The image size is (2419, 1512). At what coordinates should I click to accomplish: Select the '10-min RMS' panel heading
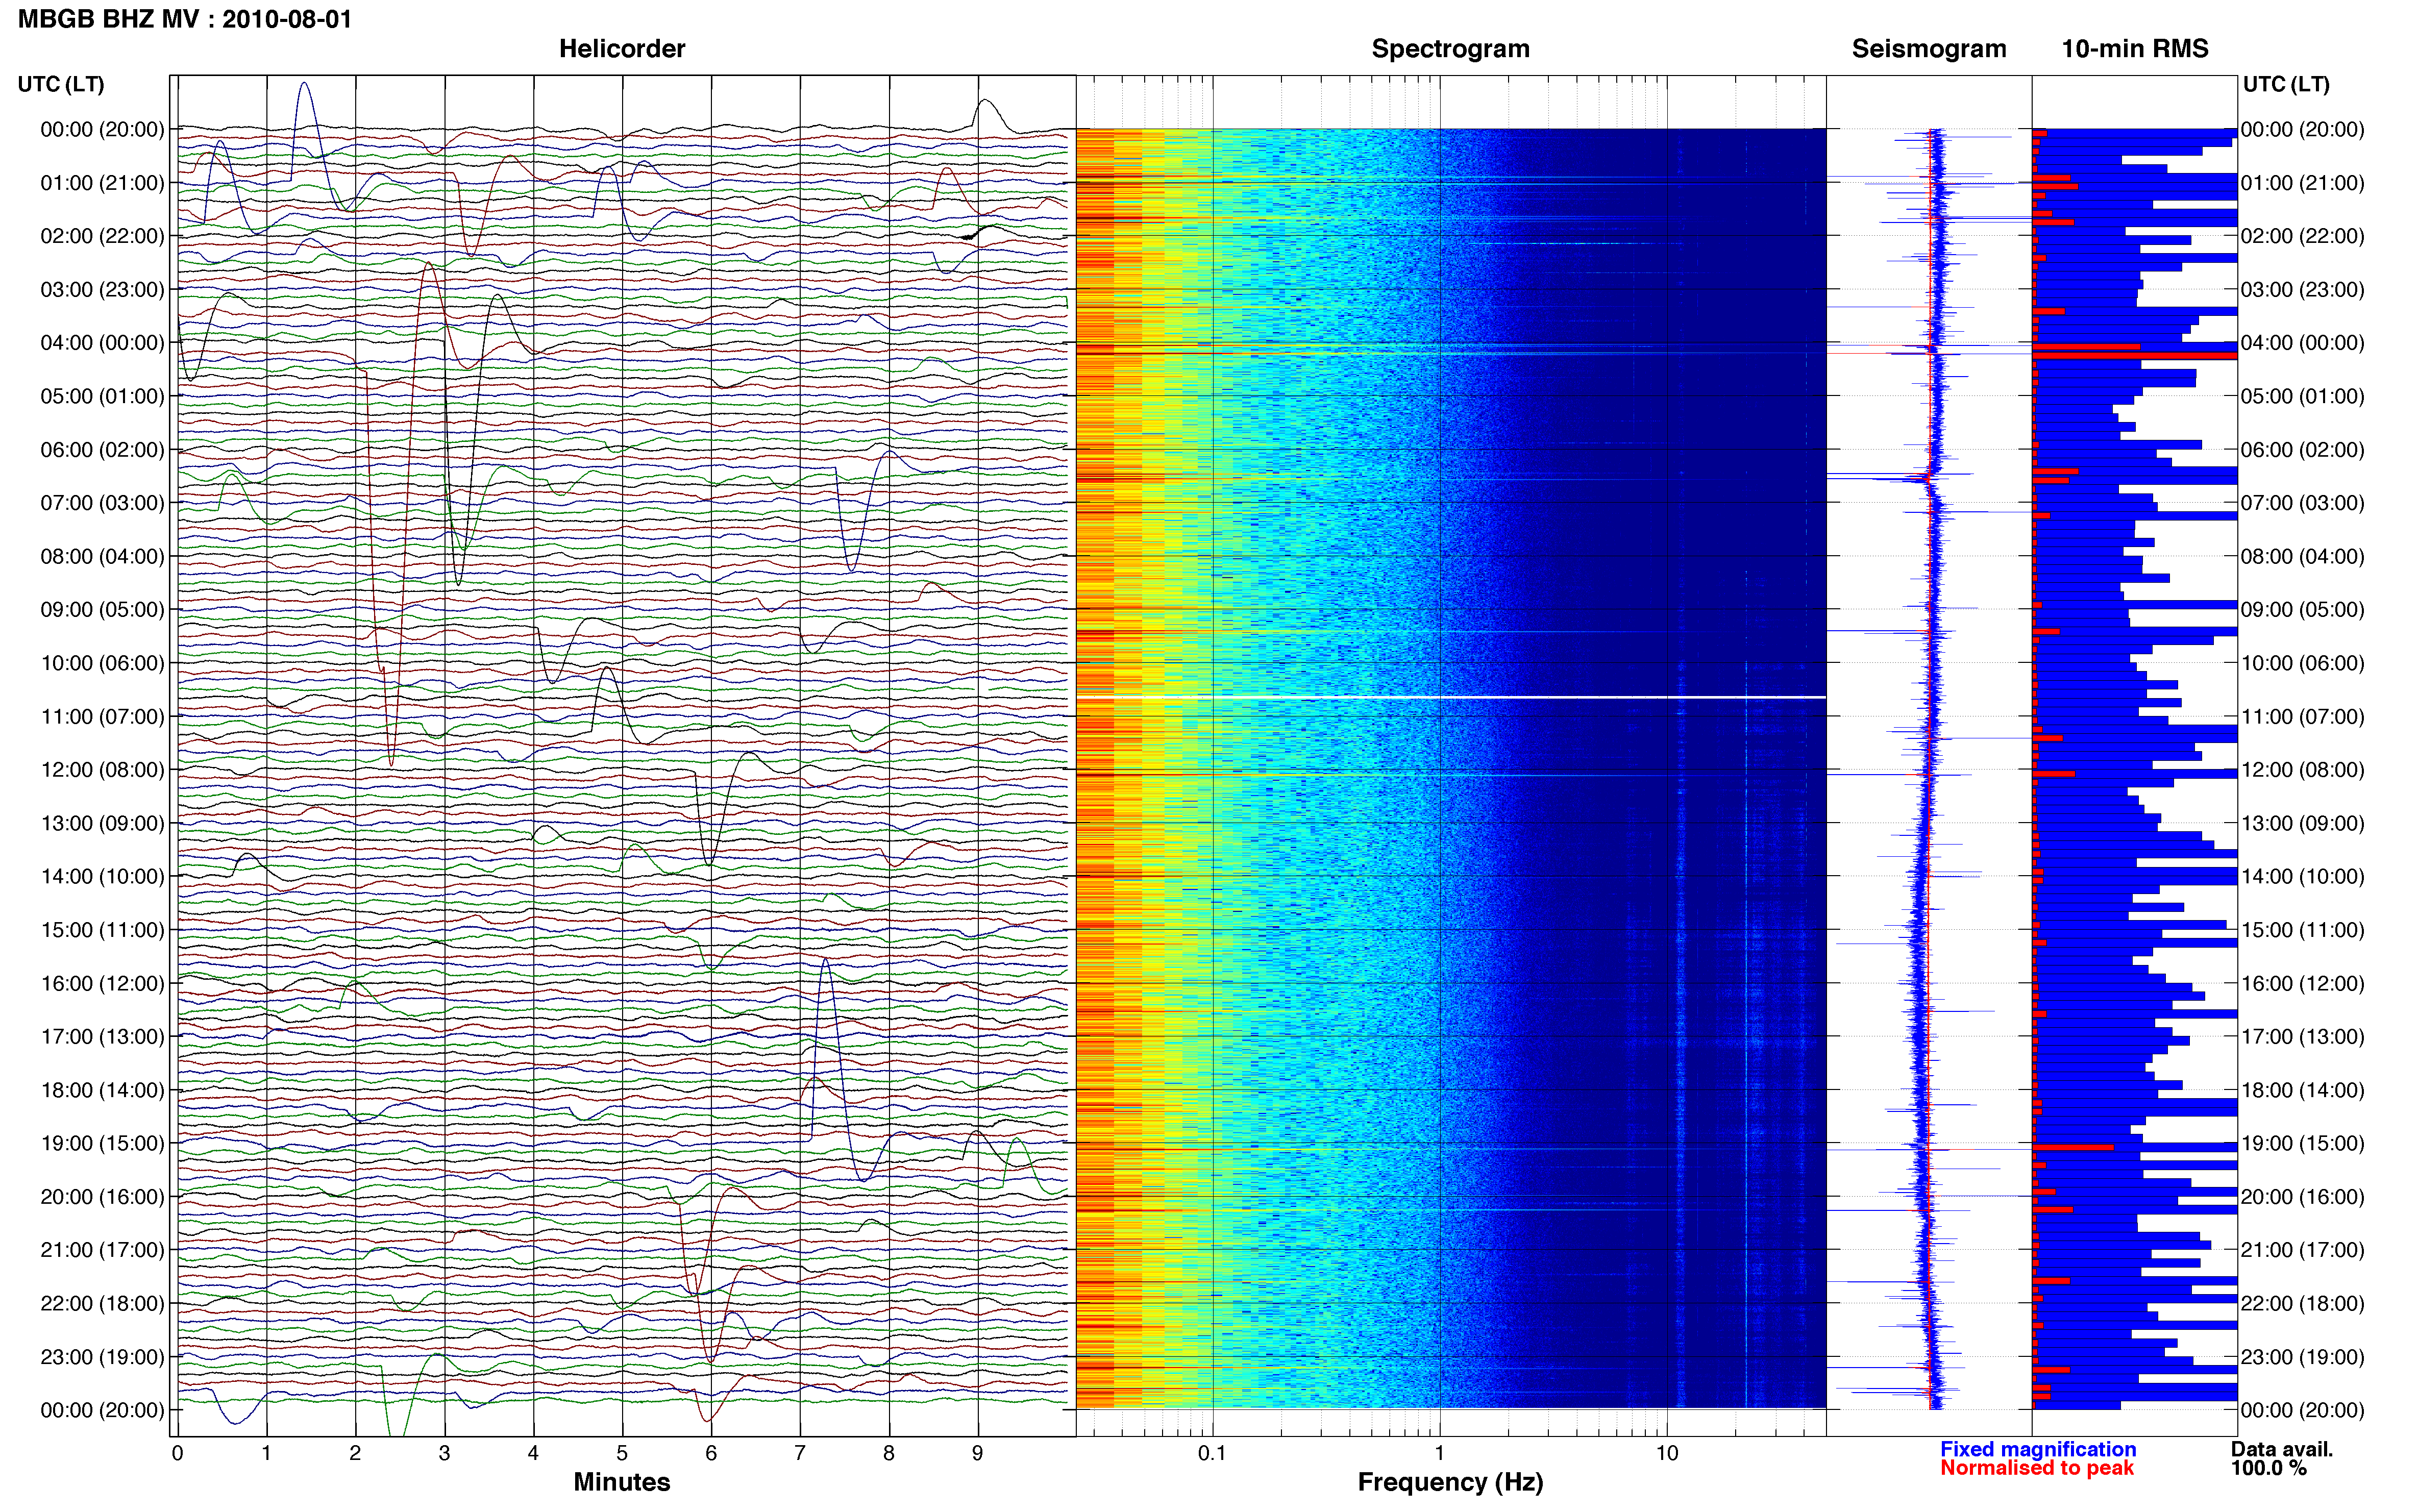pos(2135,49)
